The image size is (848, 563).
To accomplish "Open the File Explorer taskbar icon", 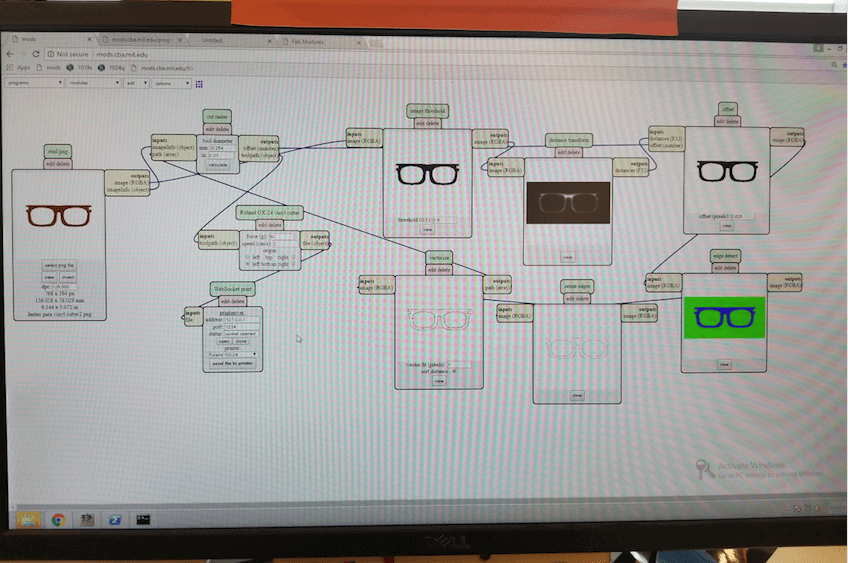I will [28, 520].
